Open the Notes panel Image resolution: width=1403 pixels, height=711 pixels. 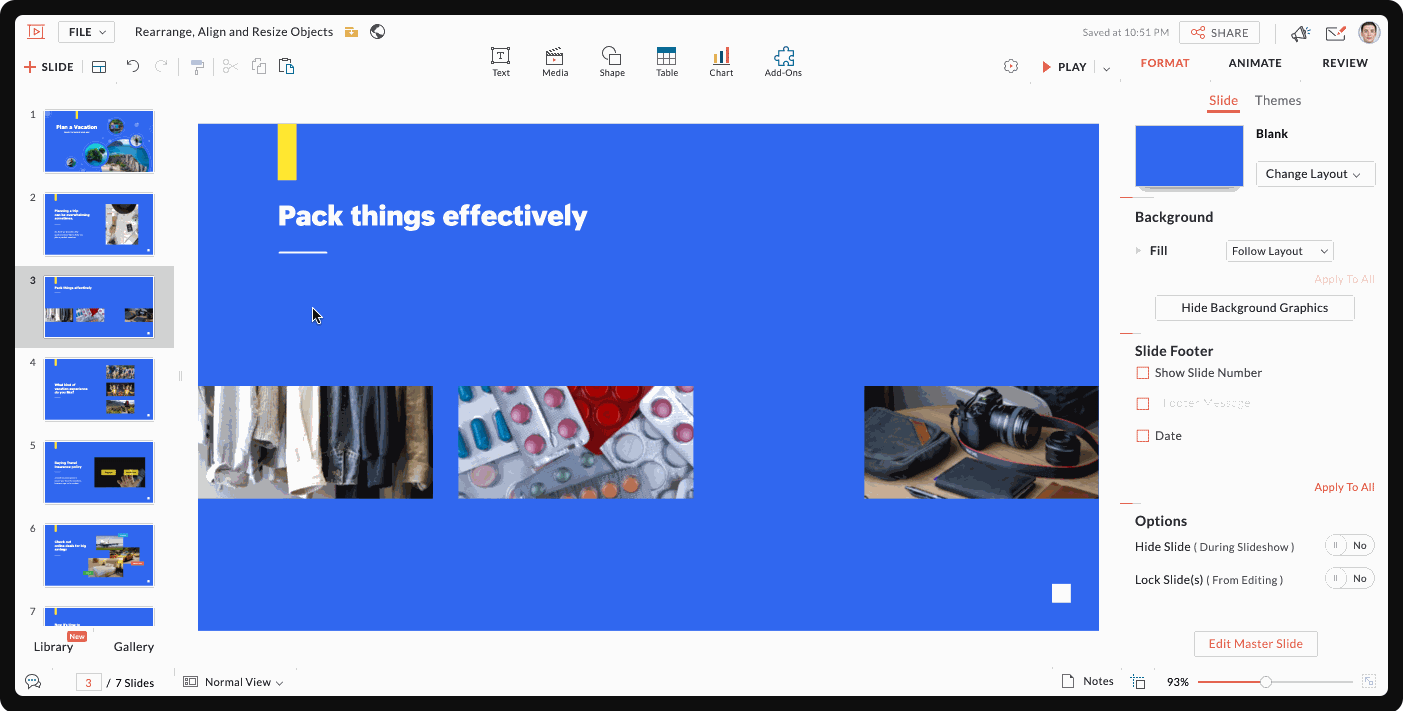[1088, 681]
